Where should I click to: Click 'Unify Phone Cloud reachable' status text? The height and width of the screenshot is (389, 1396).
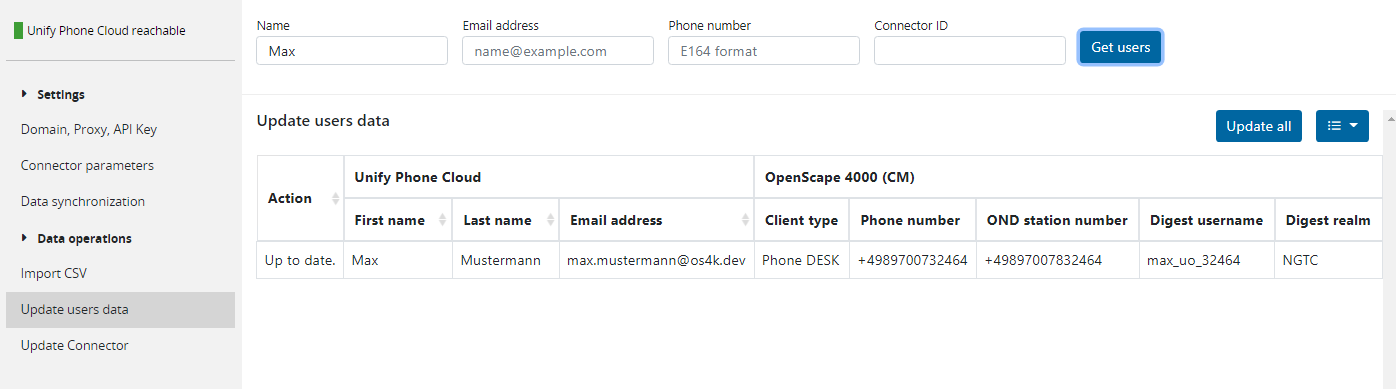click(106, 31)
